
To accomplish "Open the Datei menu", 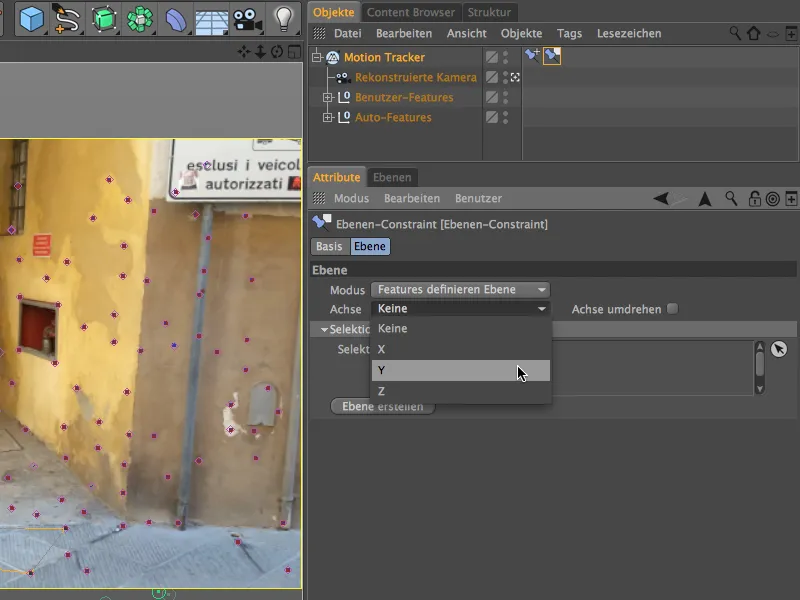I will pos(348,34).
